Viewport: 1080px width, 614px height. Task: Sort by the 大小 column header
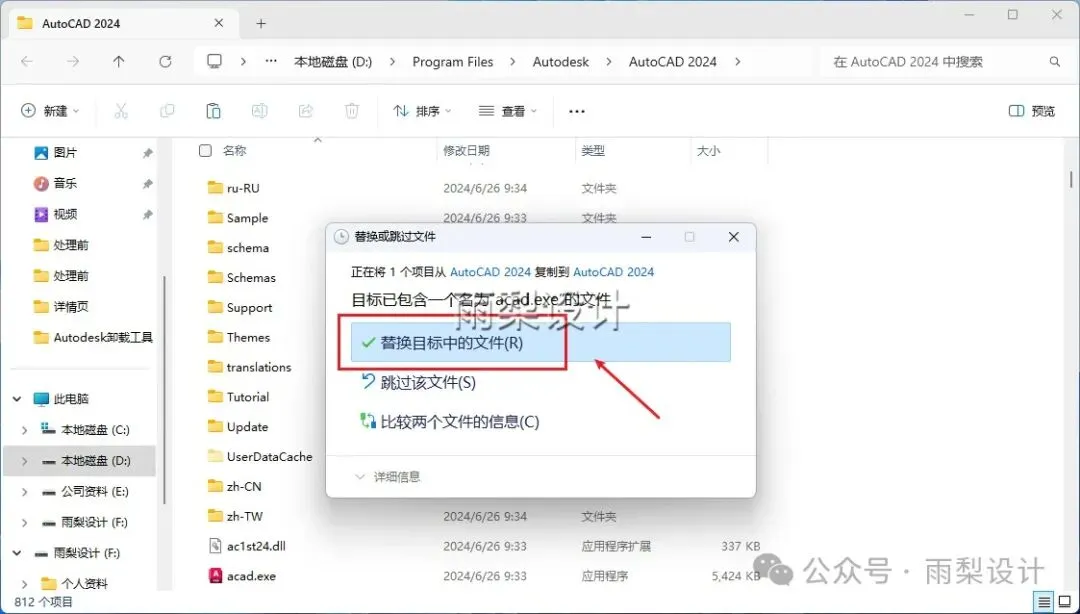click(708, 150)
